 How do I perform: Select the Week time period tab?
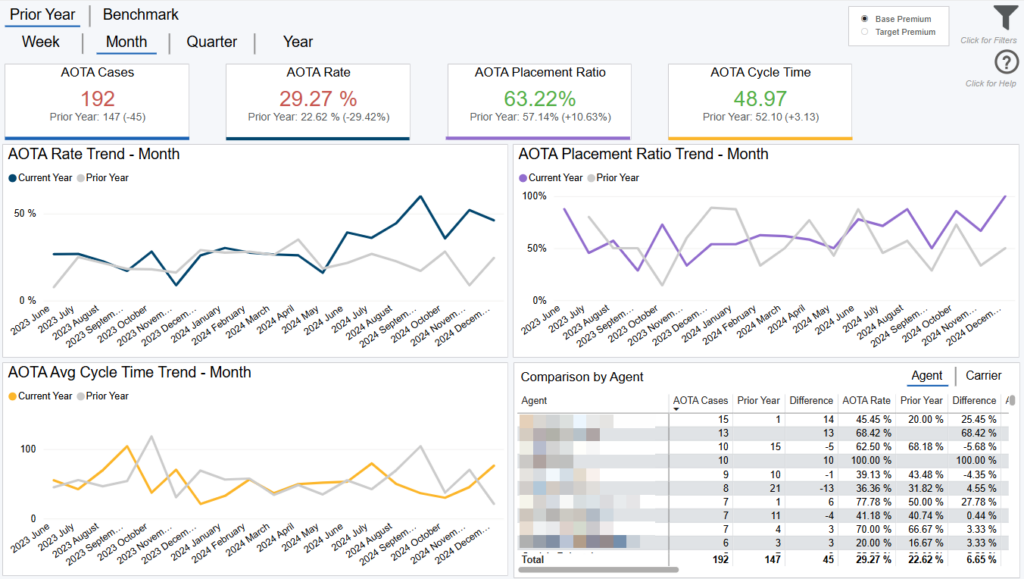click(41, 42)
